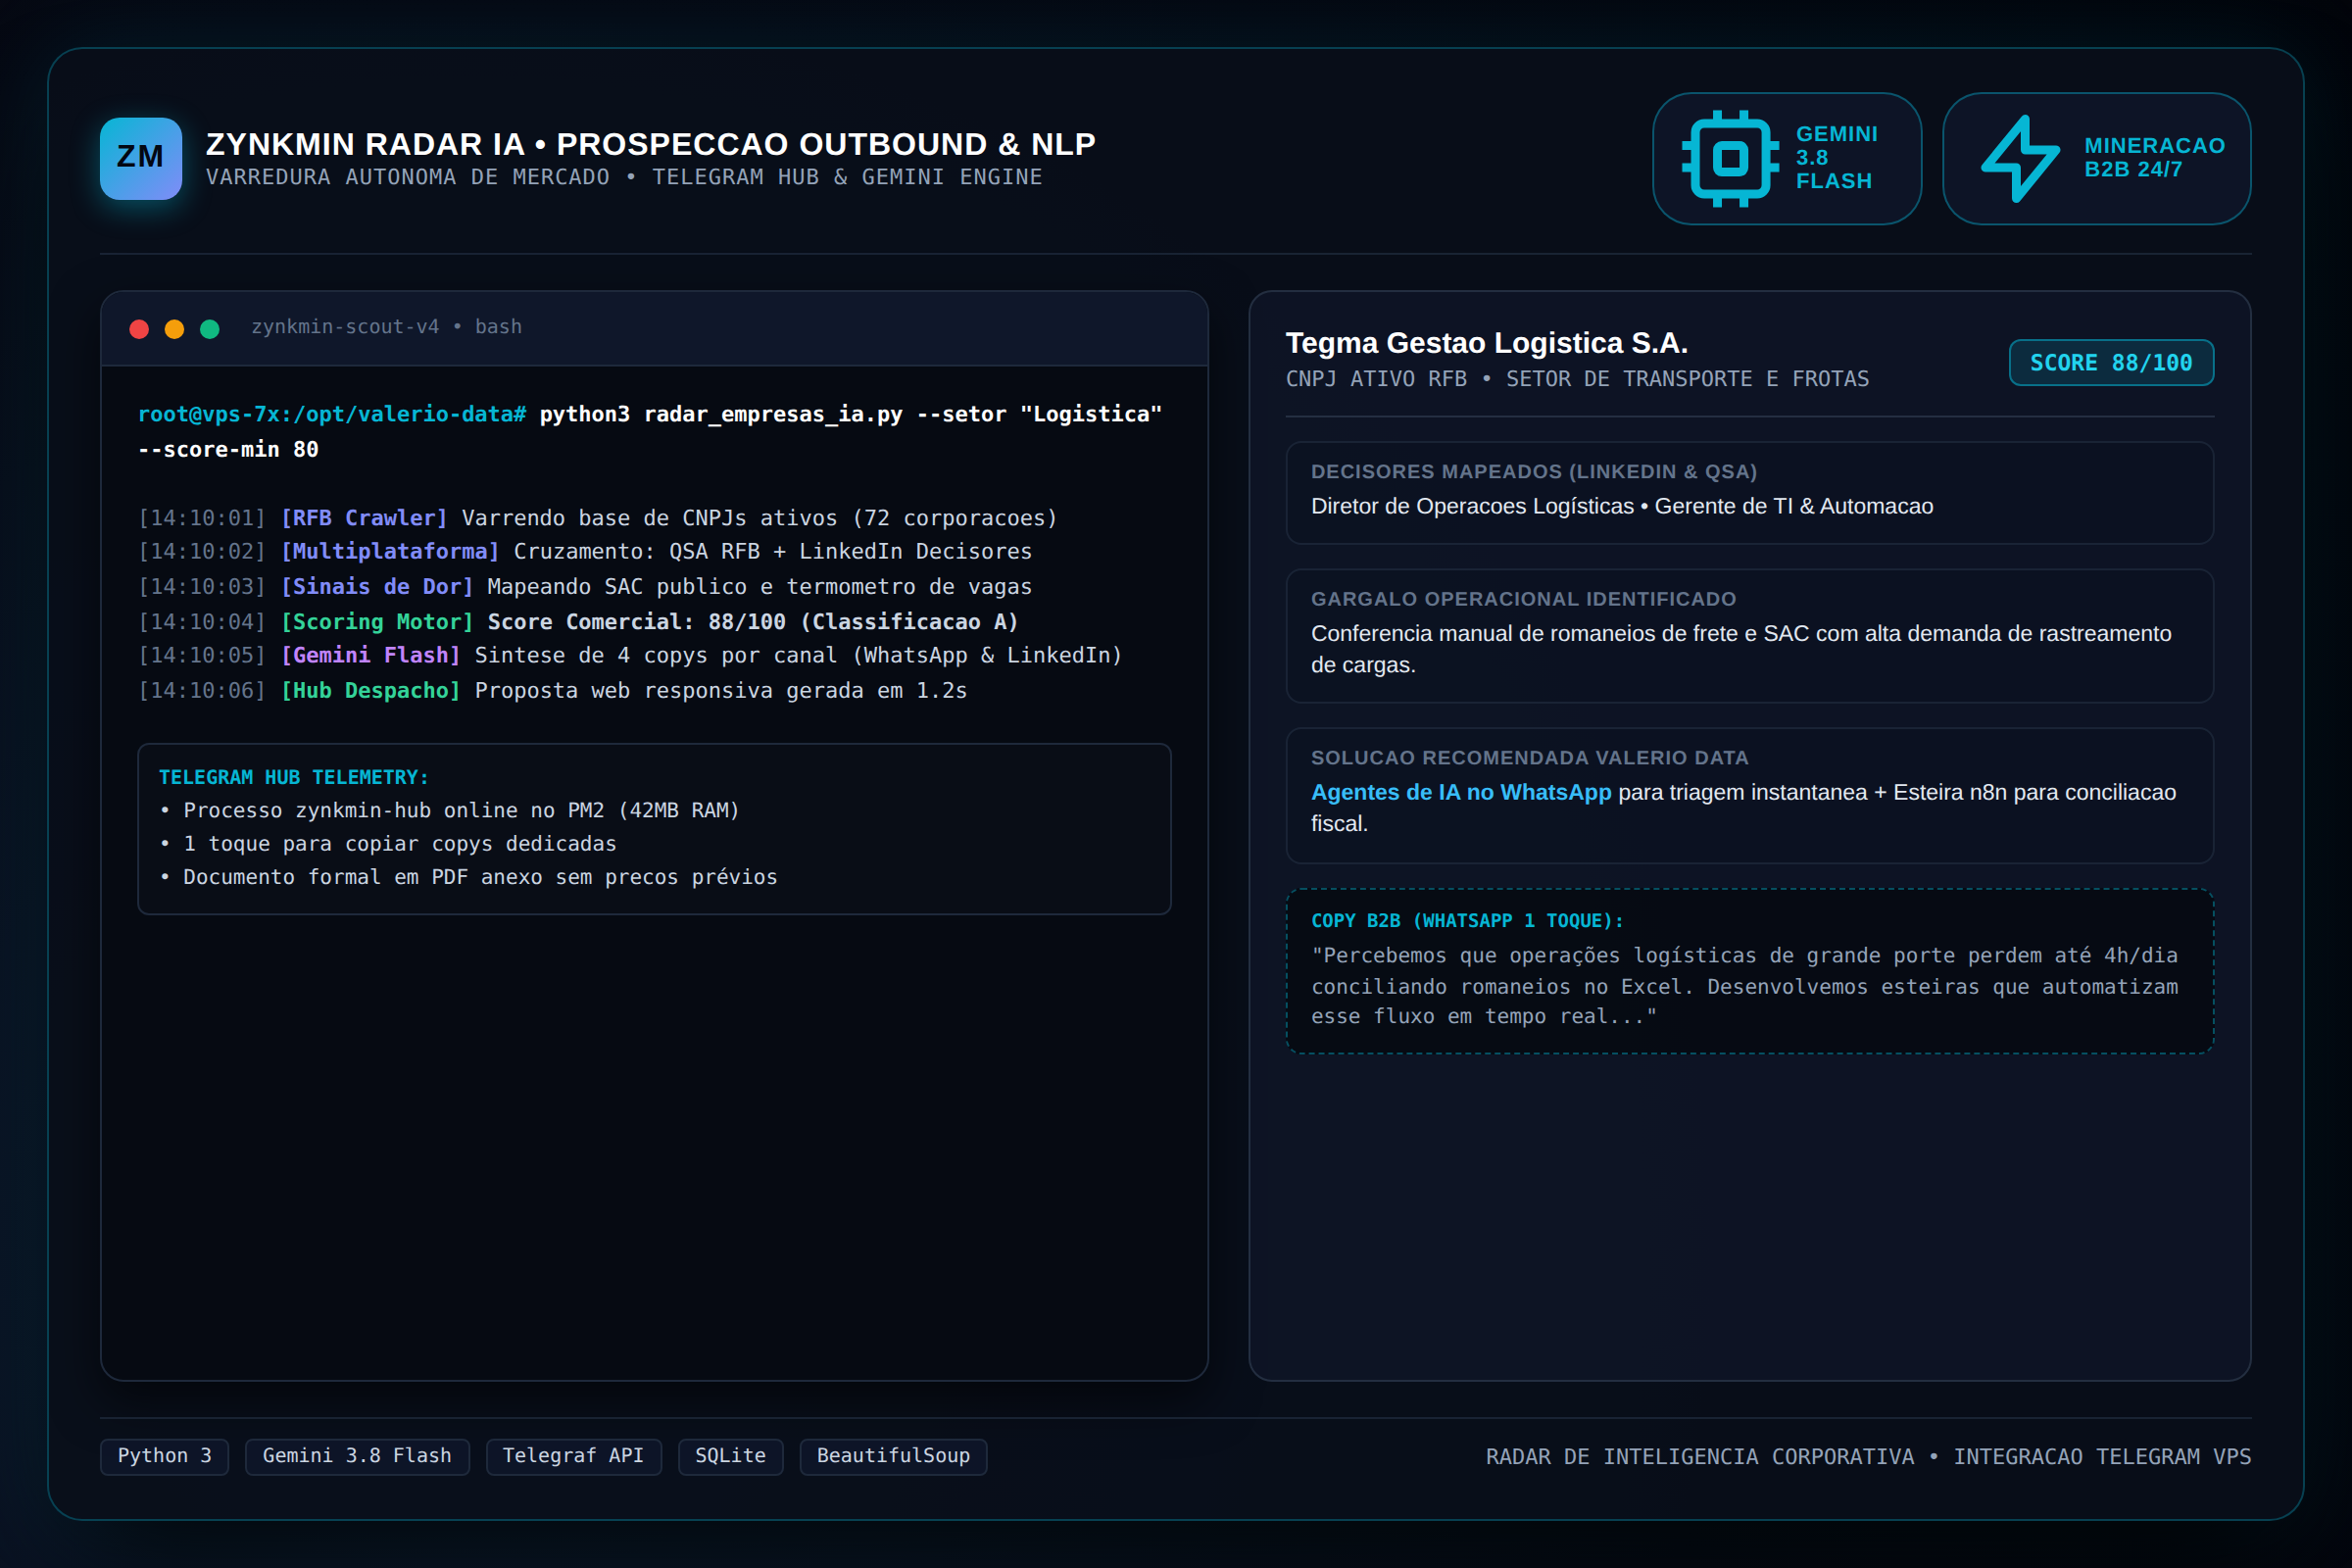Viewport: 2352px width, 1568px height.
Task: Click the COPY B2B (WHATSAPP 1 TOQUE) label
Action: (x=1467, y=921)
